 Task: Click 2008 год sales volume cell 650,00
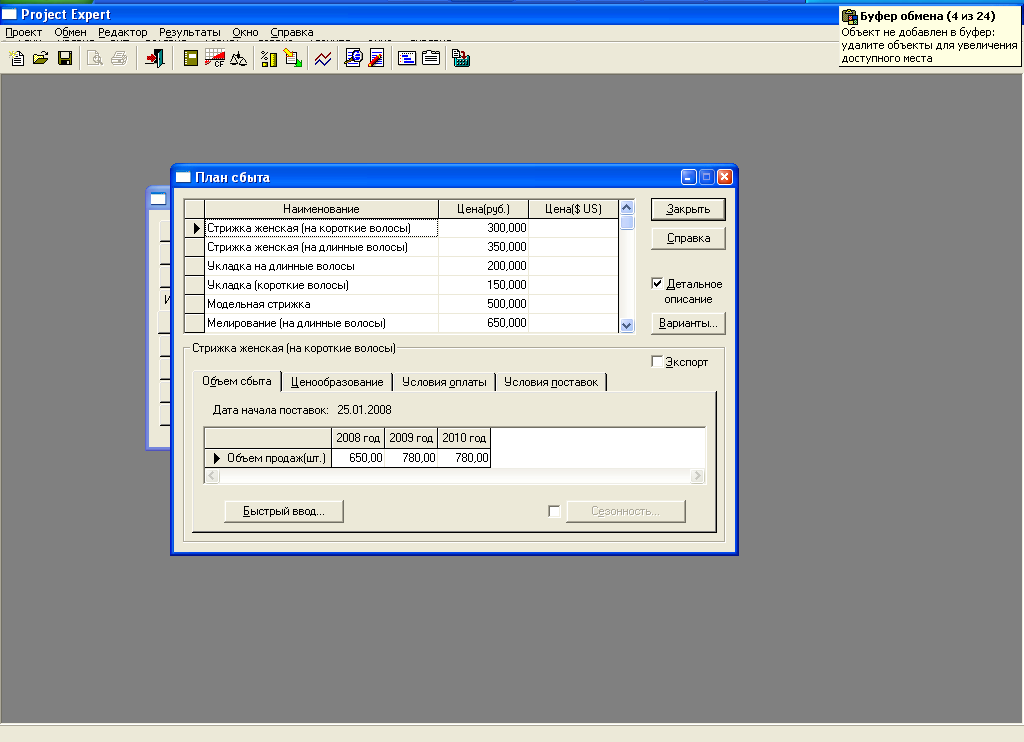tap(358, 458)
